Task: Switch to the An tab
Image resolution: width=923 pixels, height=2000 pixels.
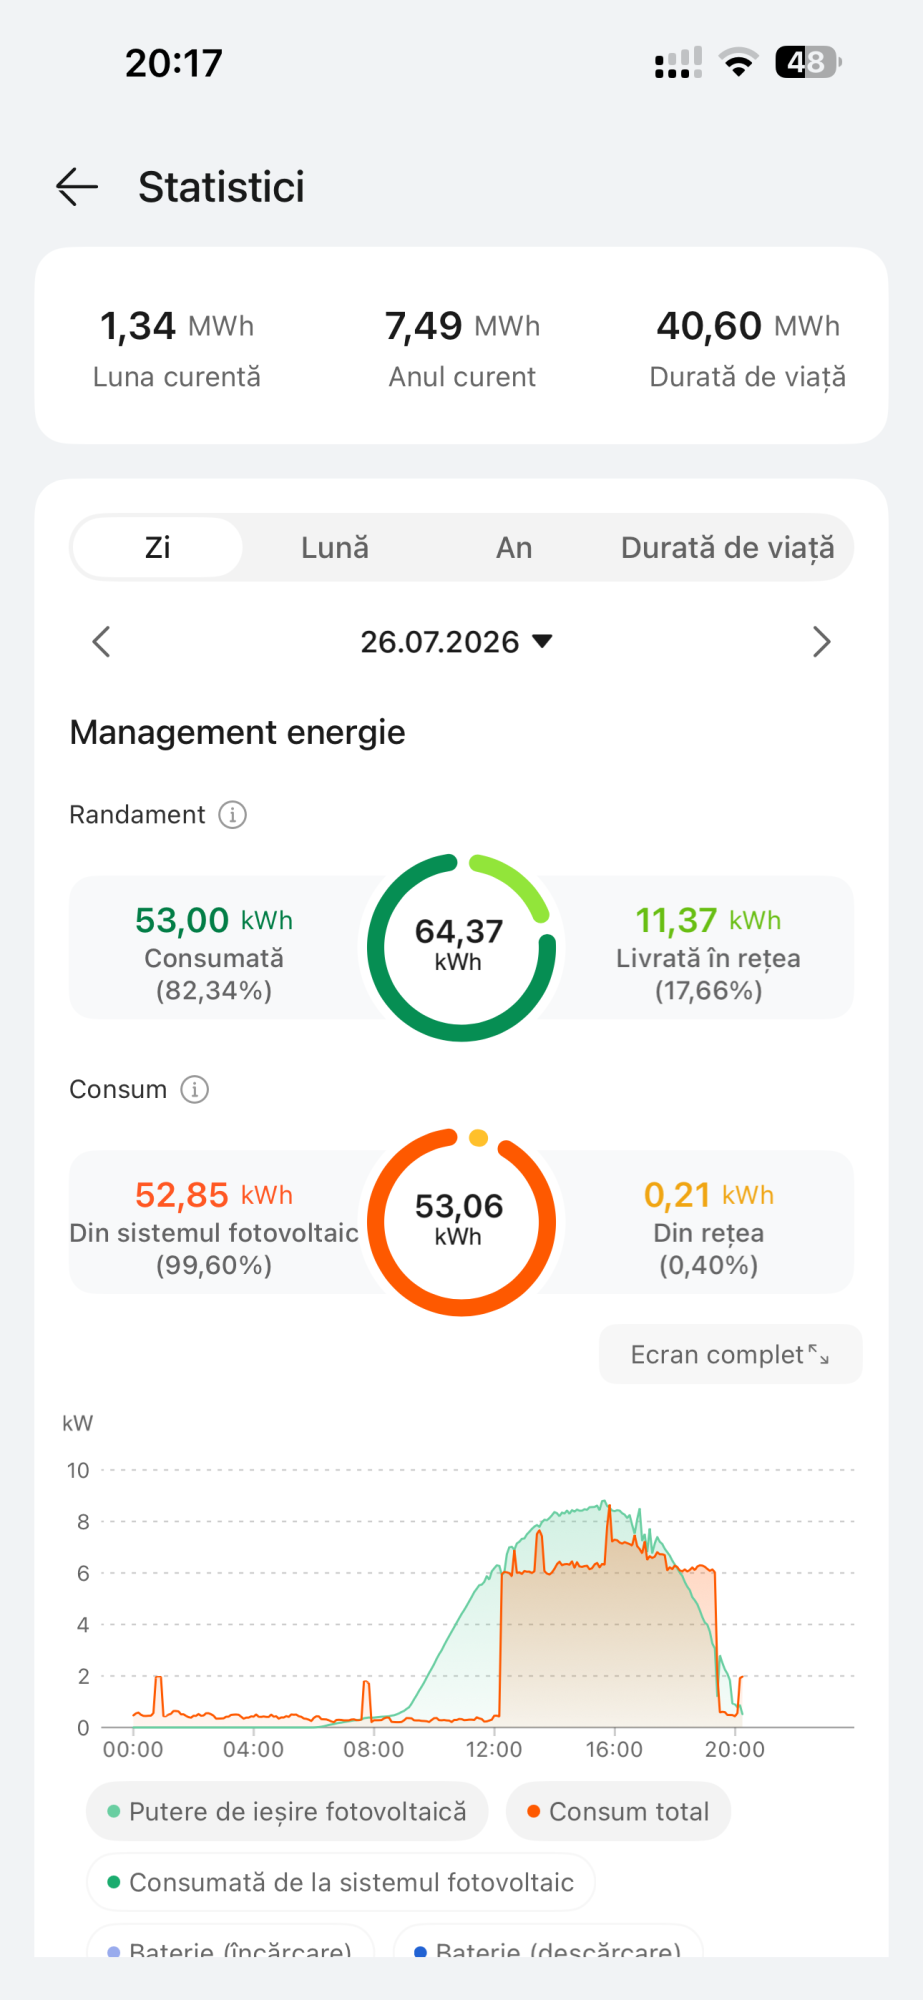Action: click(514, 548)
